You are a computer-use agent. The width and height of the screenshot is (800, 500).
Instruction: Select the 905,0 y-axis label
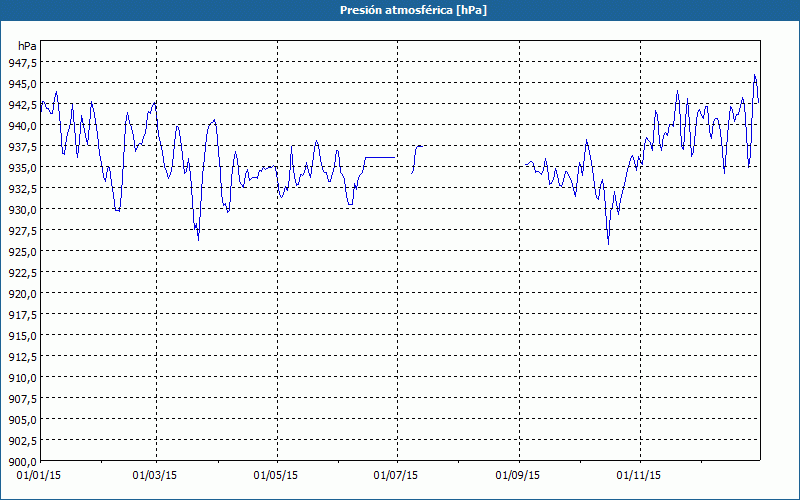(x=22, y=419)
